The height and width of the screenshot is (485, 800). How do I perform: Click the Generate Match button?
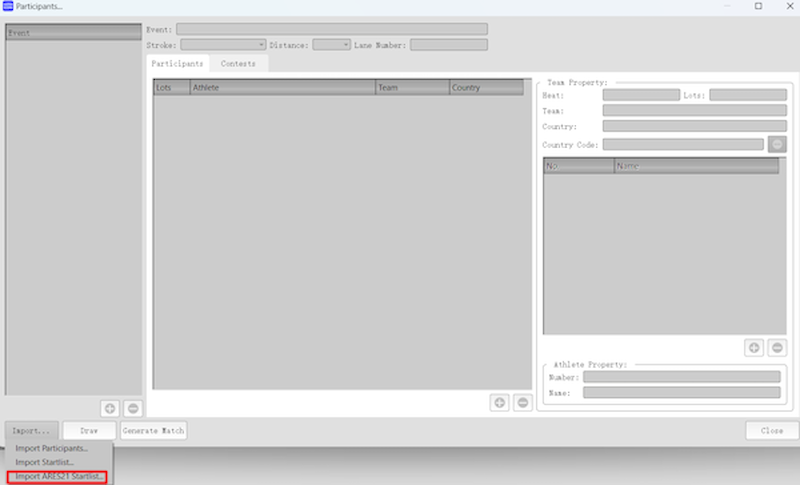[x=153, y=431]
